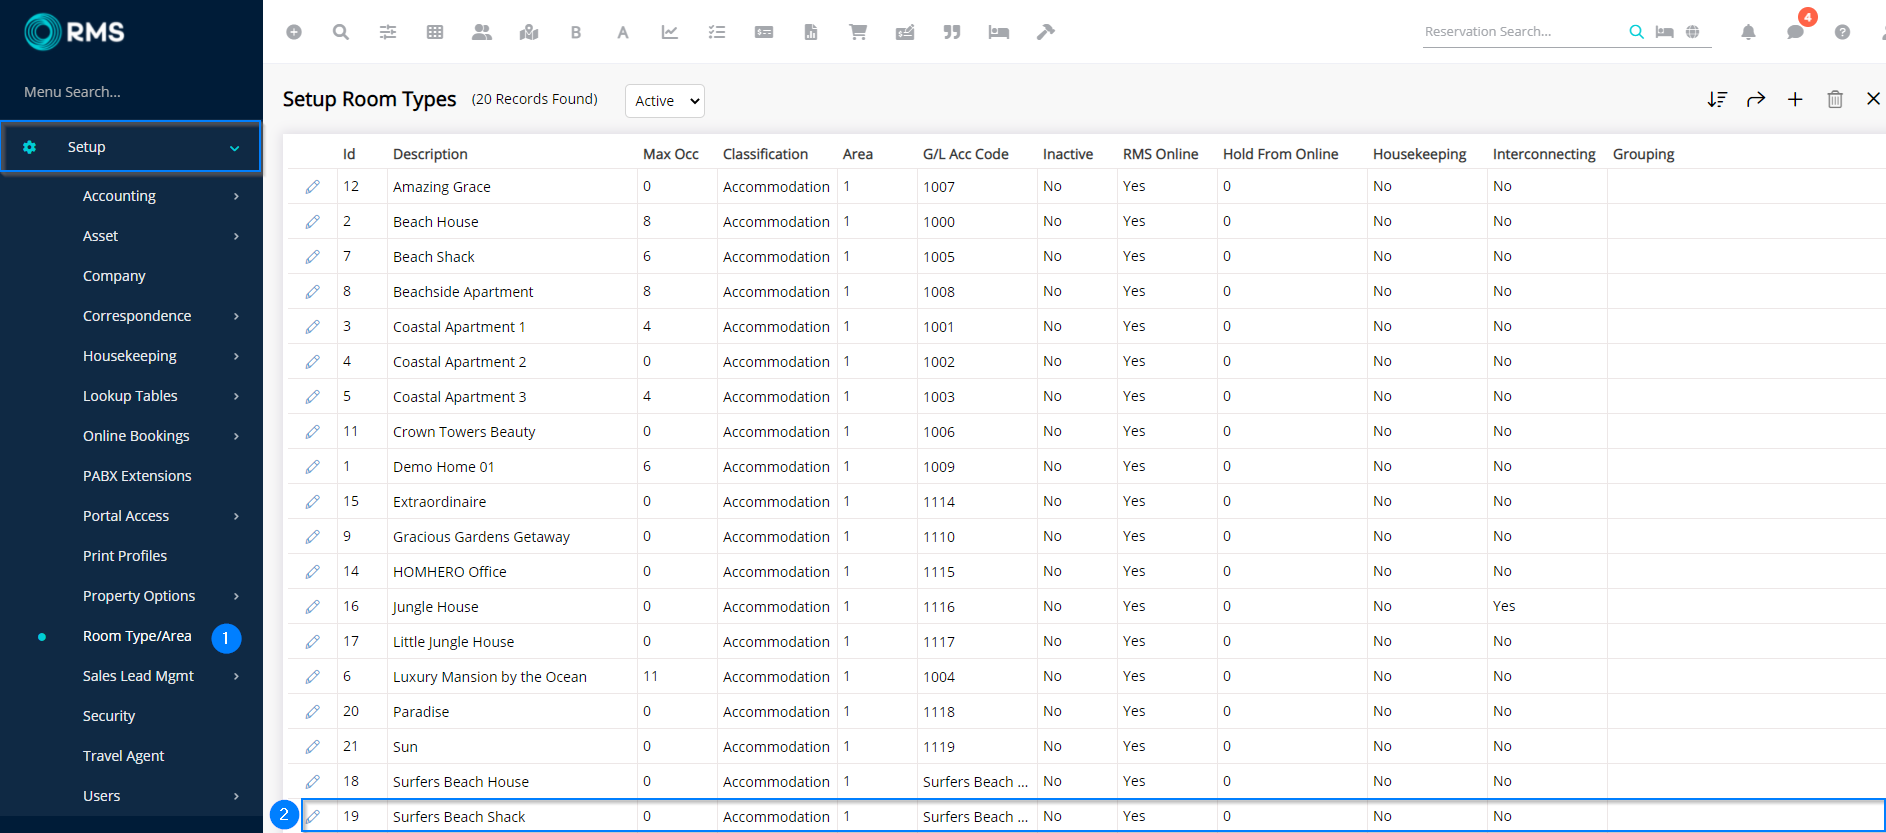Click the sort order icon for room types
Screen dimensions: 1886x833
tap(1717, 99)
